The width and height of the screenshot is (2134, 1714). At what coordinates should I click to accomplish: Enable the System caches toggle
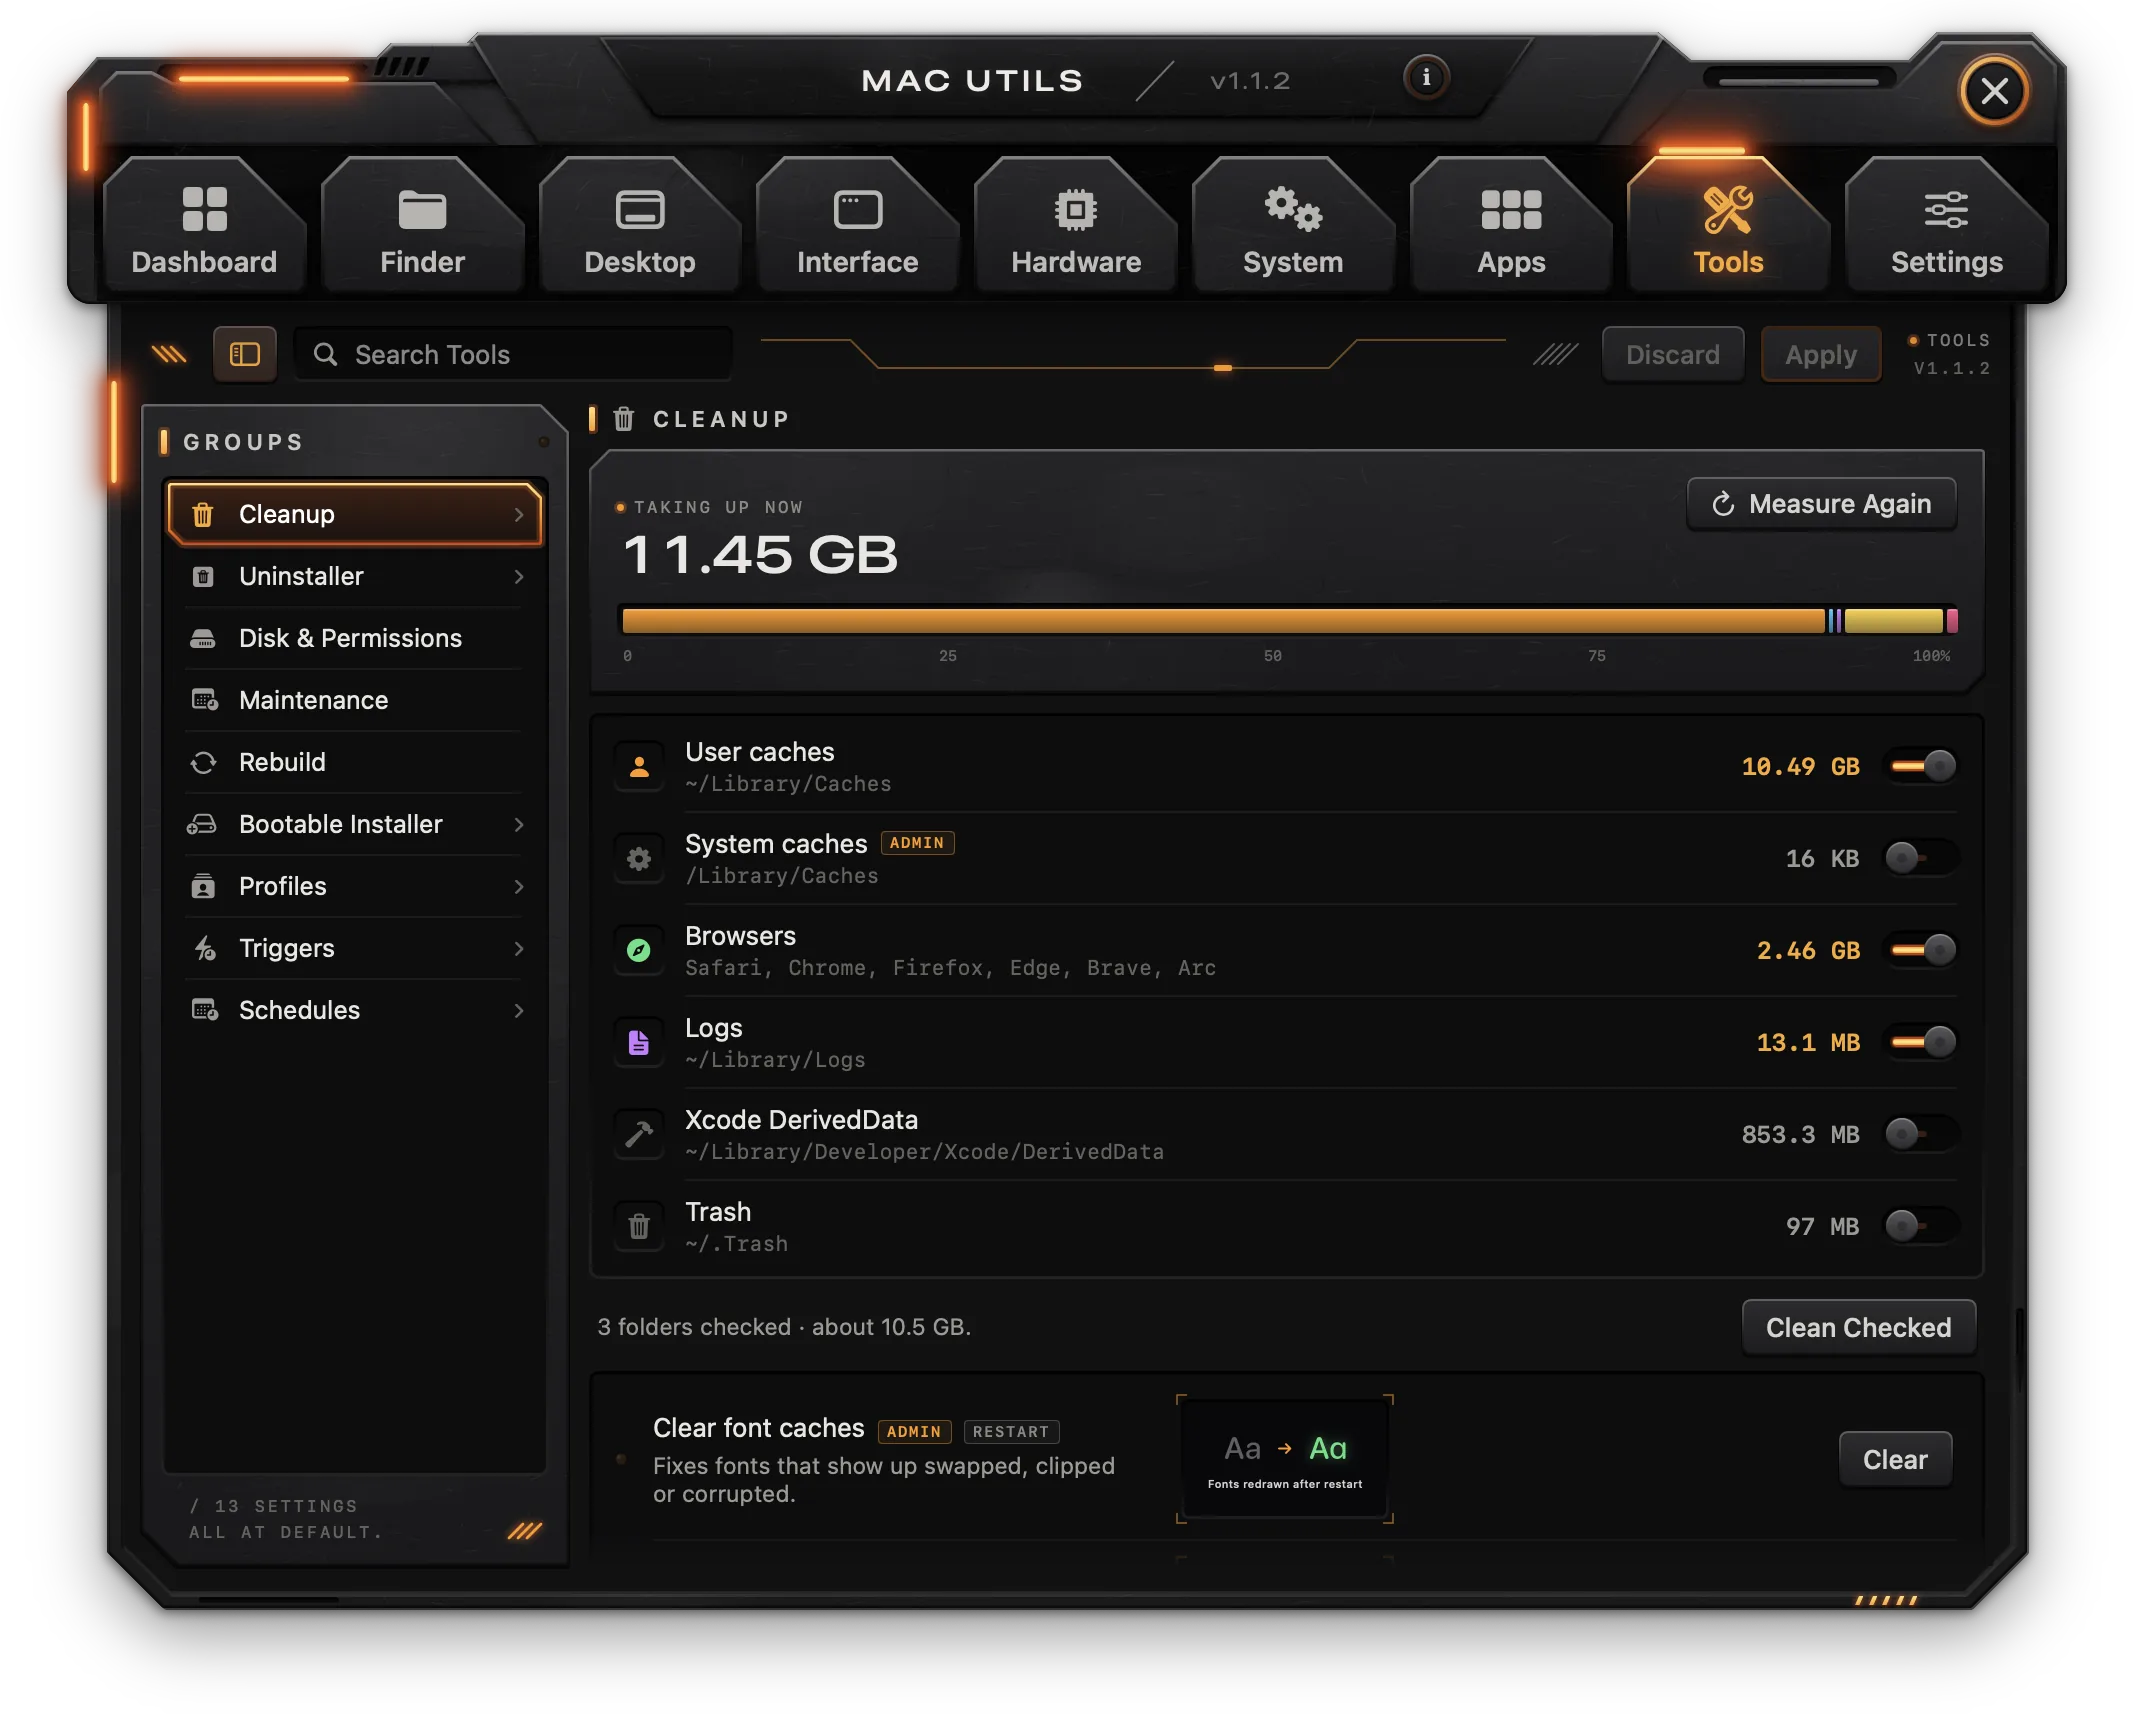pos(1921,858)
